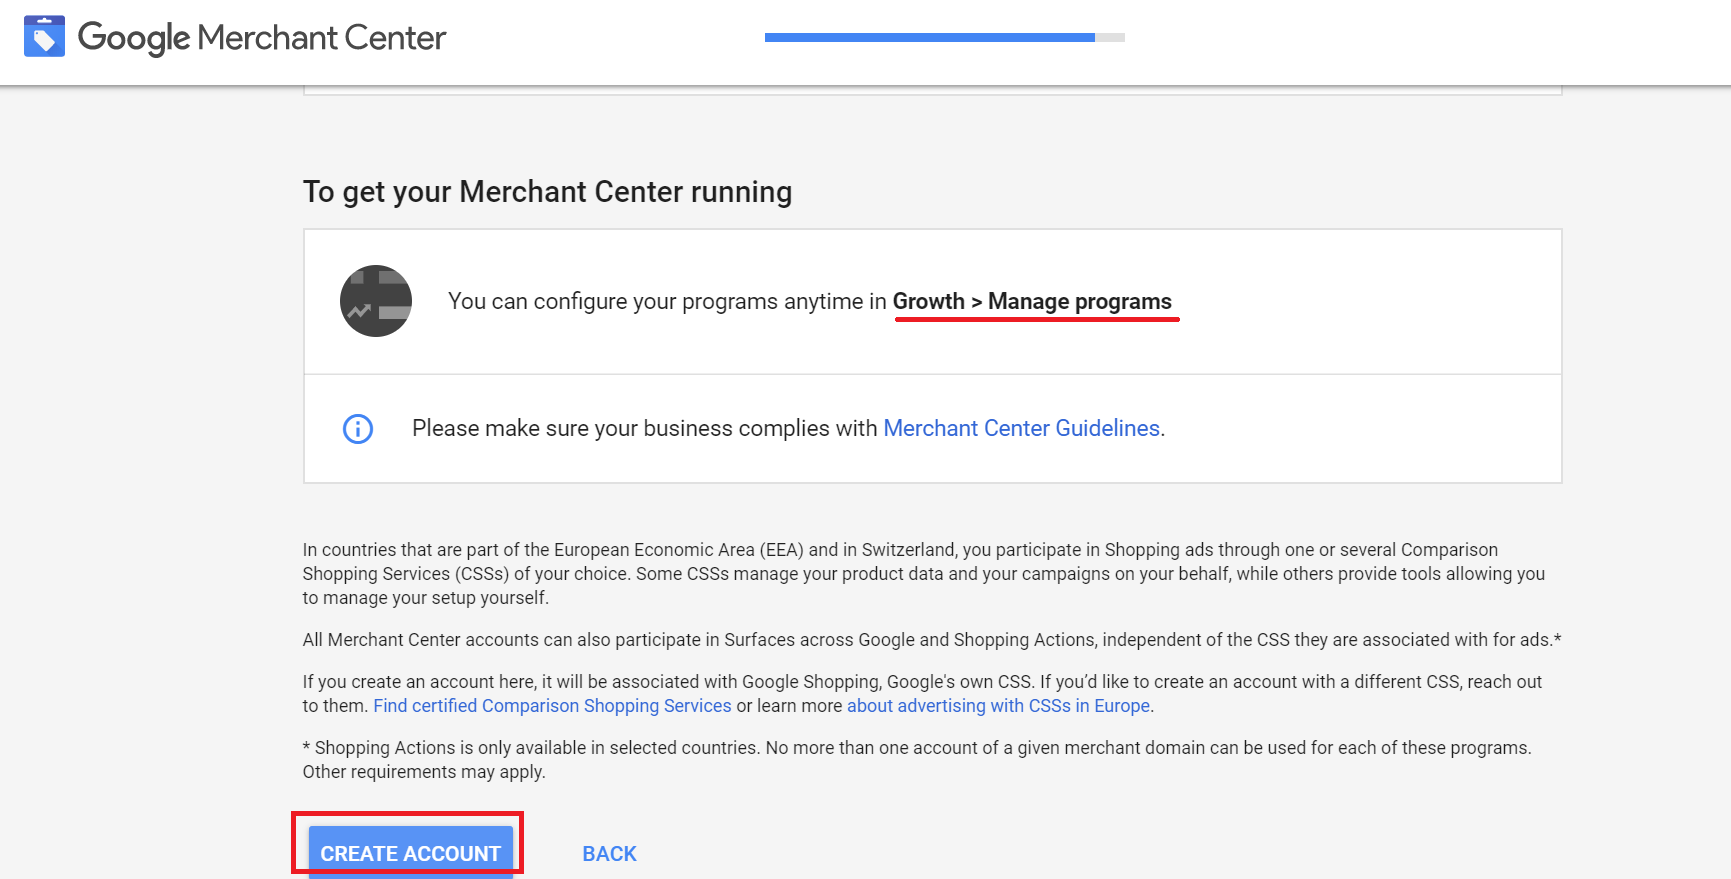
Task: Click the blue info circle icon
Action: [358, 429]
